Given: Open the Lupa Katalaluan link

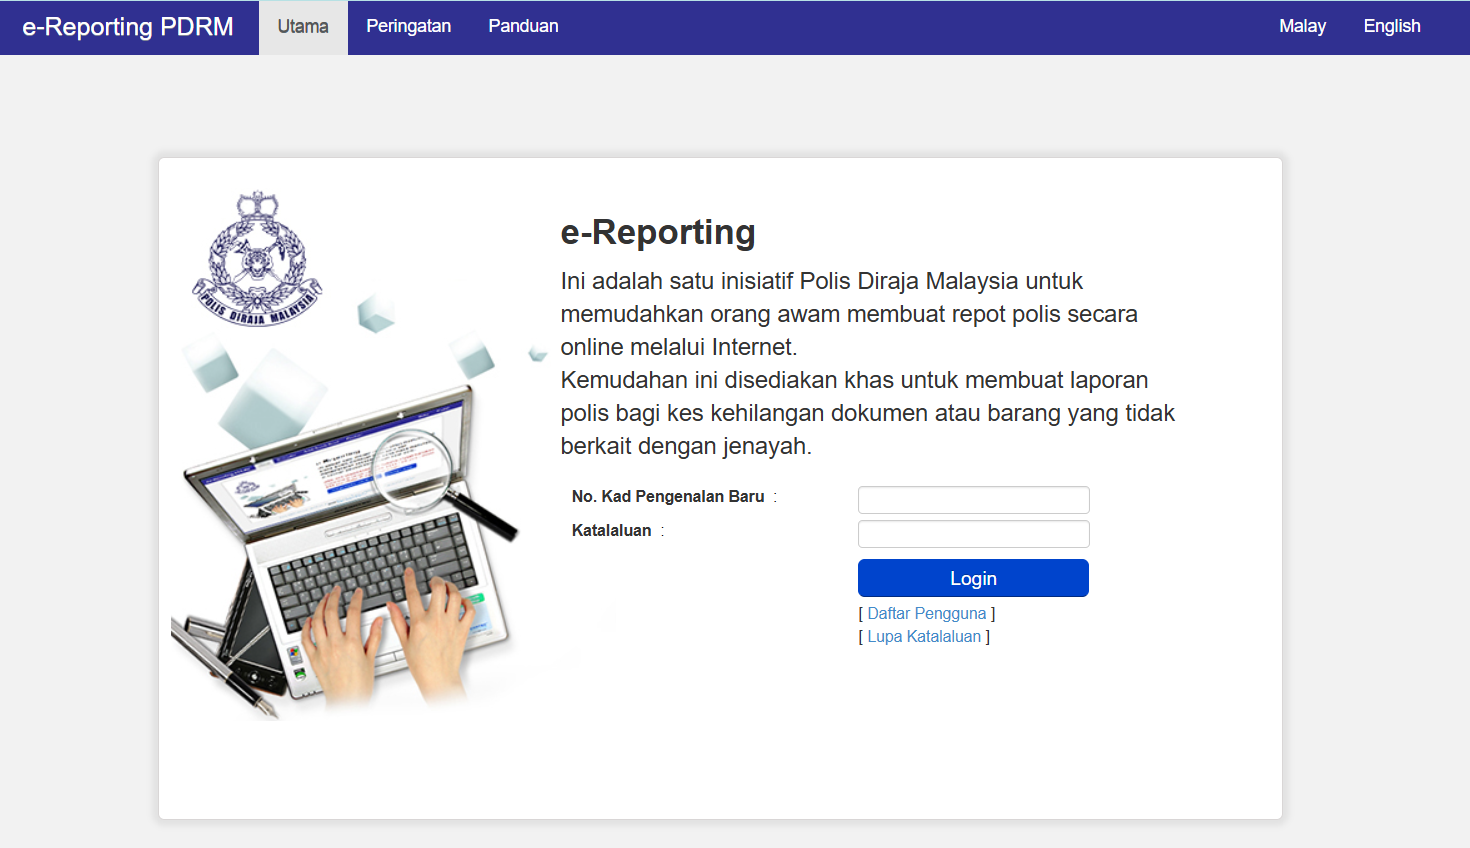Looking at the screenshot, I should pos(924,637).
